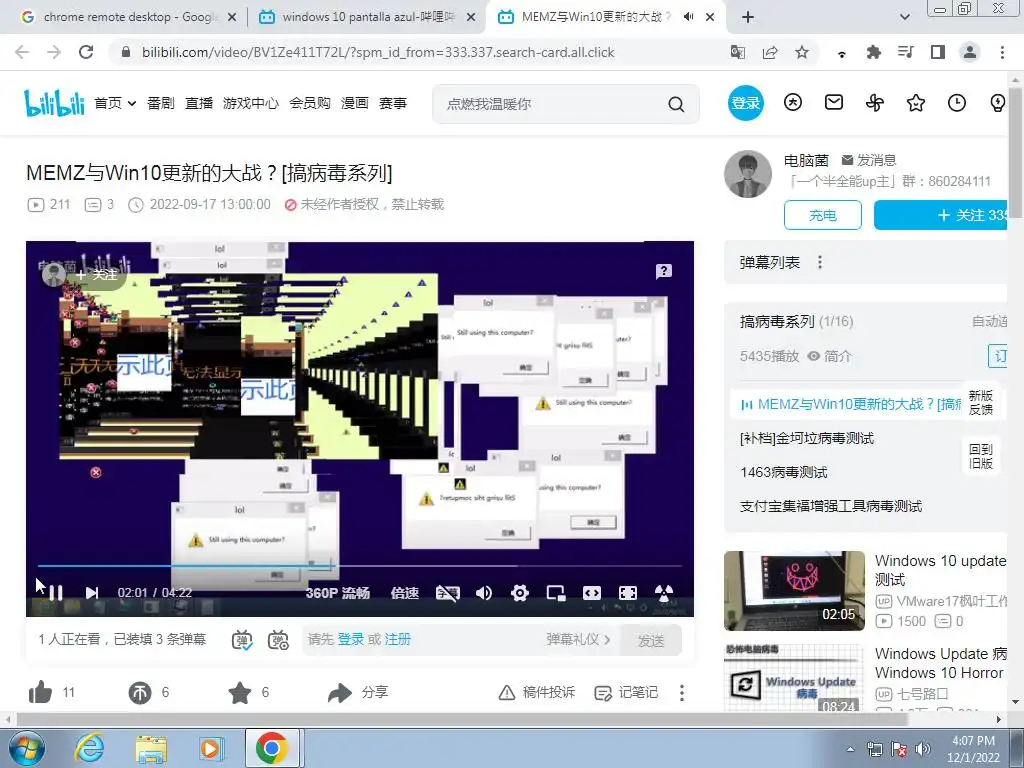
Task: Click the 充电 charge button
Action: click(823, 215)
